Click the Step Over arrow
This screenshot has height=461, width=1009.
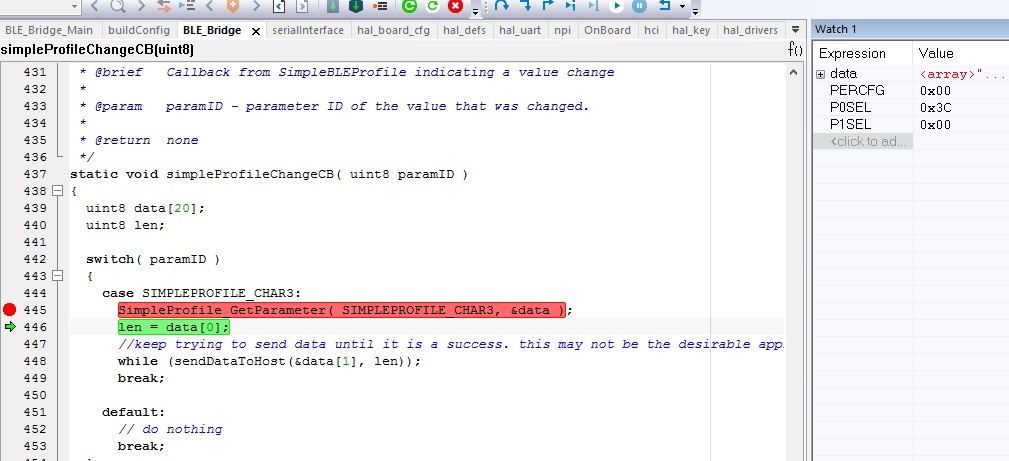(x=501, y=6)
